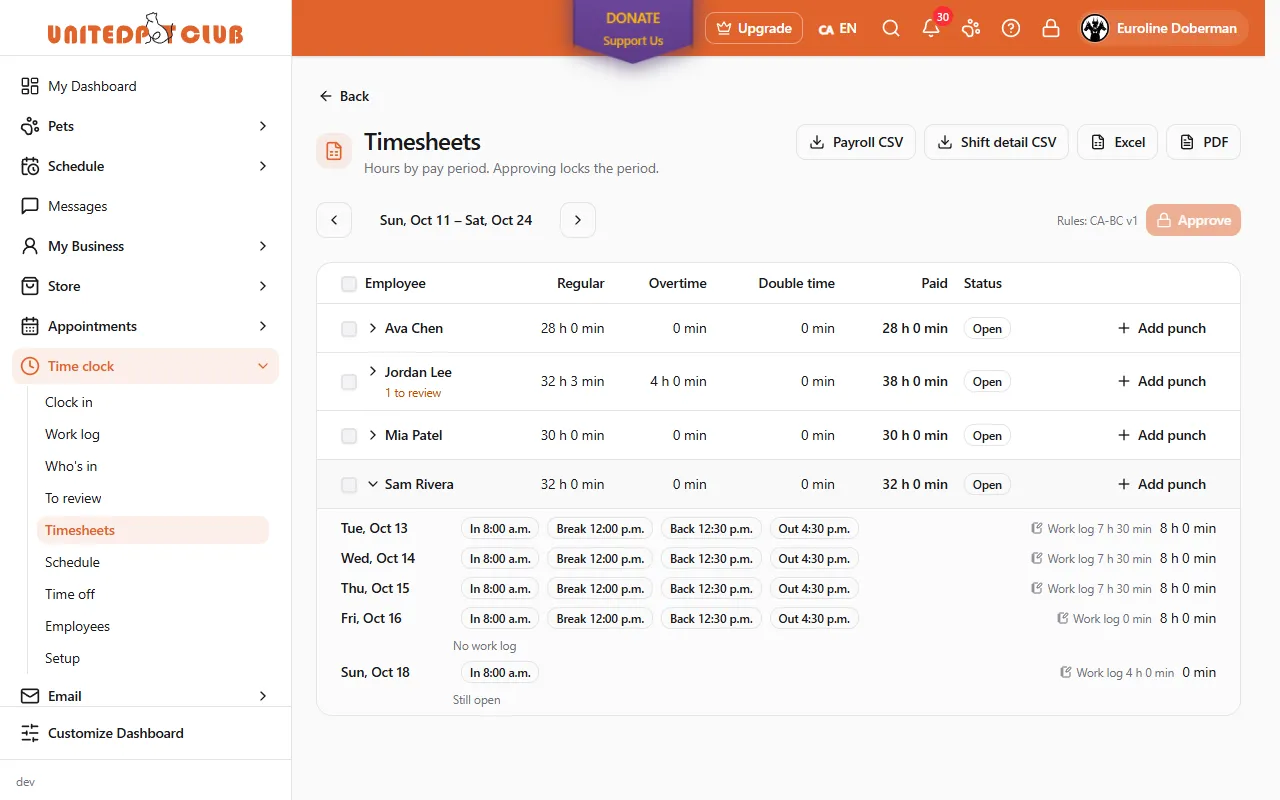Image resolution: width=1280 pixels, height=800 pixels.
Task: Click the My Dashboard grid icon
Action: coord(30,86)
